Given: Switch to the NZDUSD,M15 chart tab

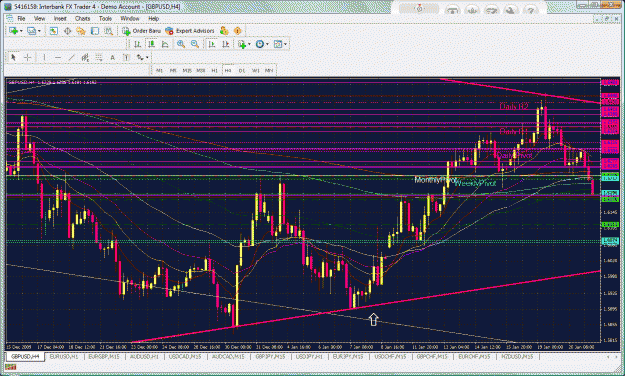Looking at the screenshot, I should [517, 356].
